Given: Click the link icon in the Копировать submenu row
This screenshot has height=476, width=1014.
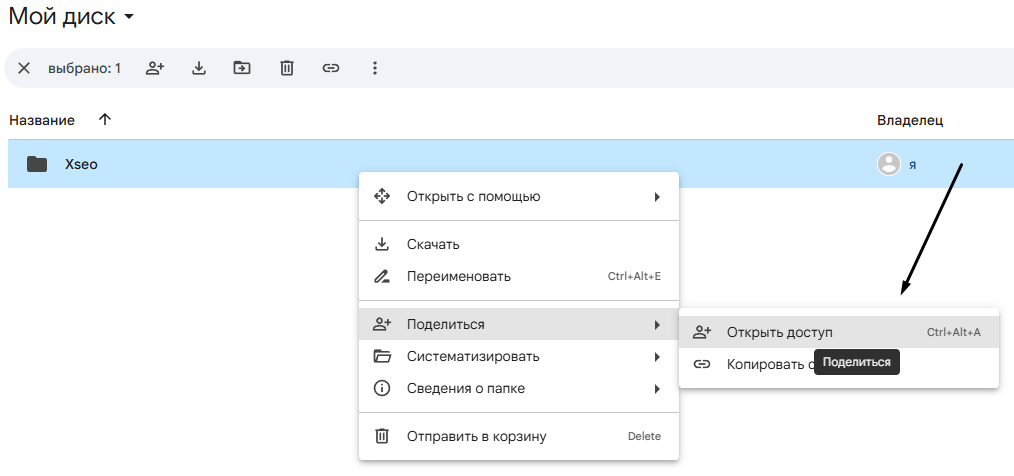Looking at the screenshot, I should (x=702, y=364).
